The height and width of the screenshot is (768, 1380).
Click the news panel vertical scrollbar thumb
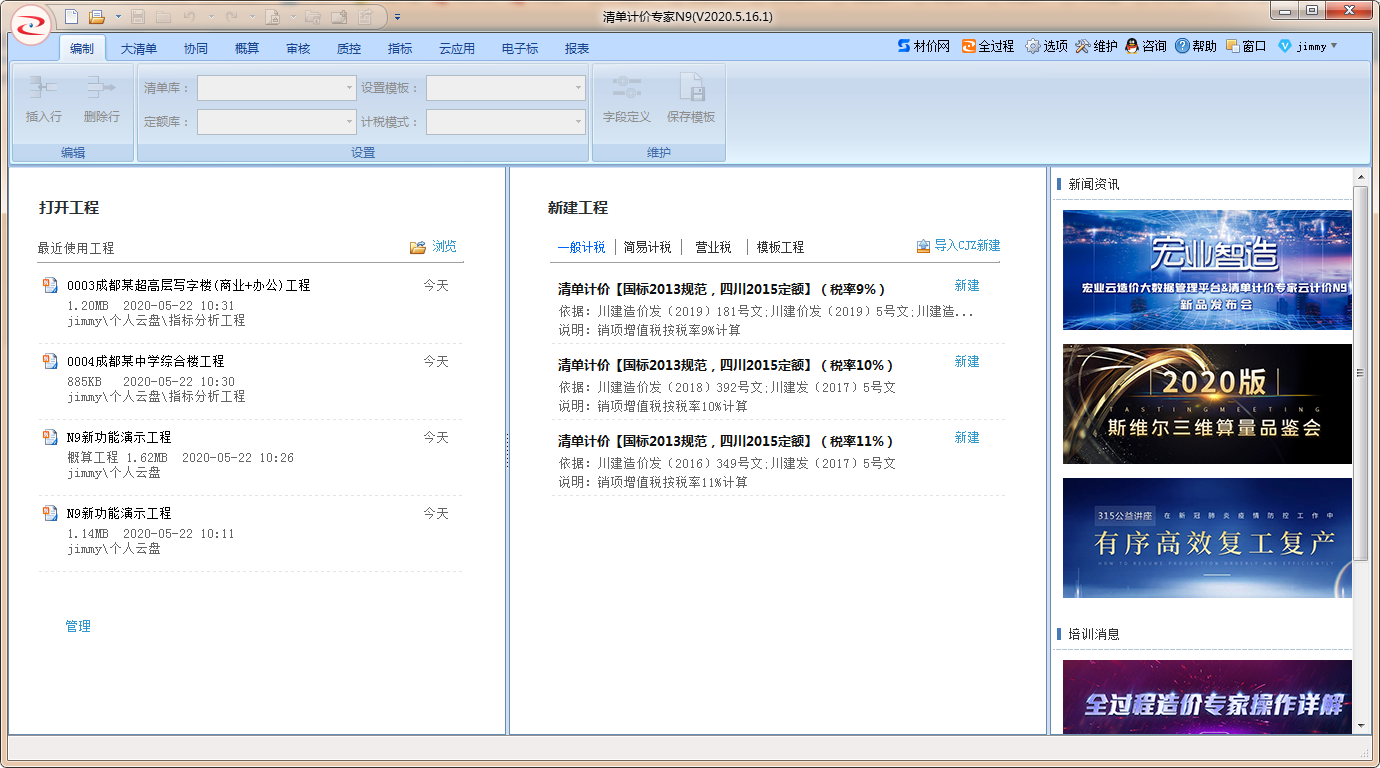(x=1360, y=372)
